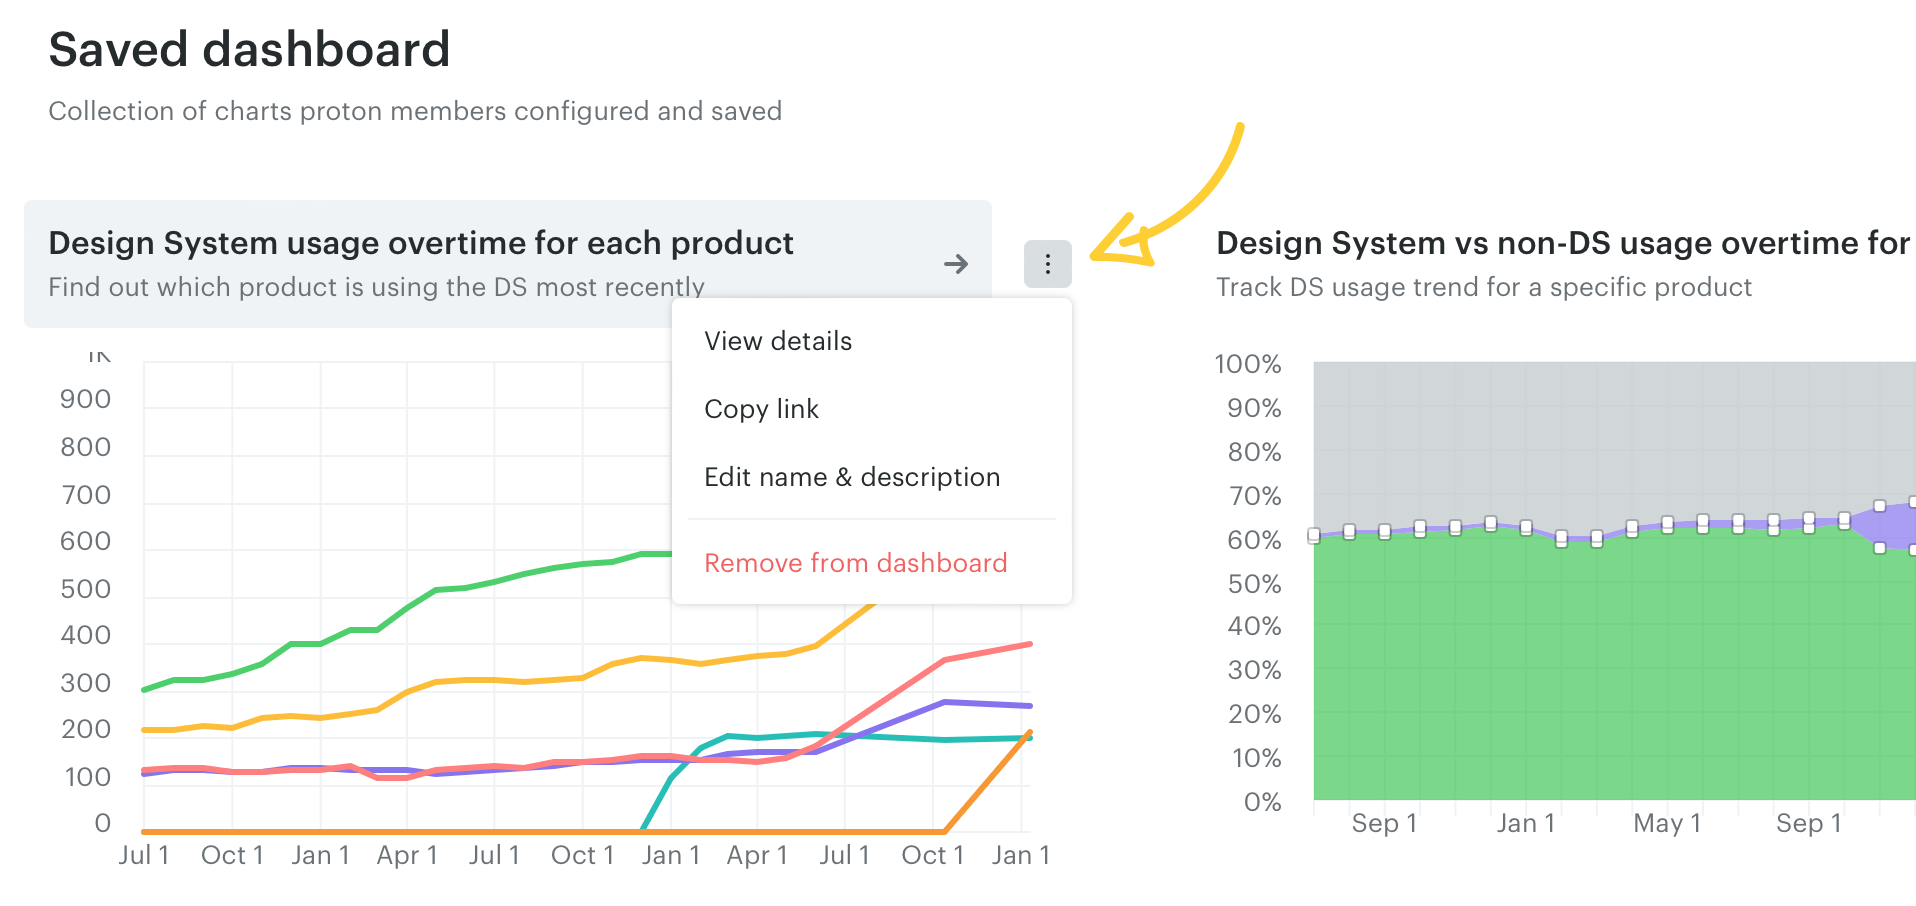Pick Edit name & description option
The width and height of the screenshot is (1916, 906).
point(851,477)
